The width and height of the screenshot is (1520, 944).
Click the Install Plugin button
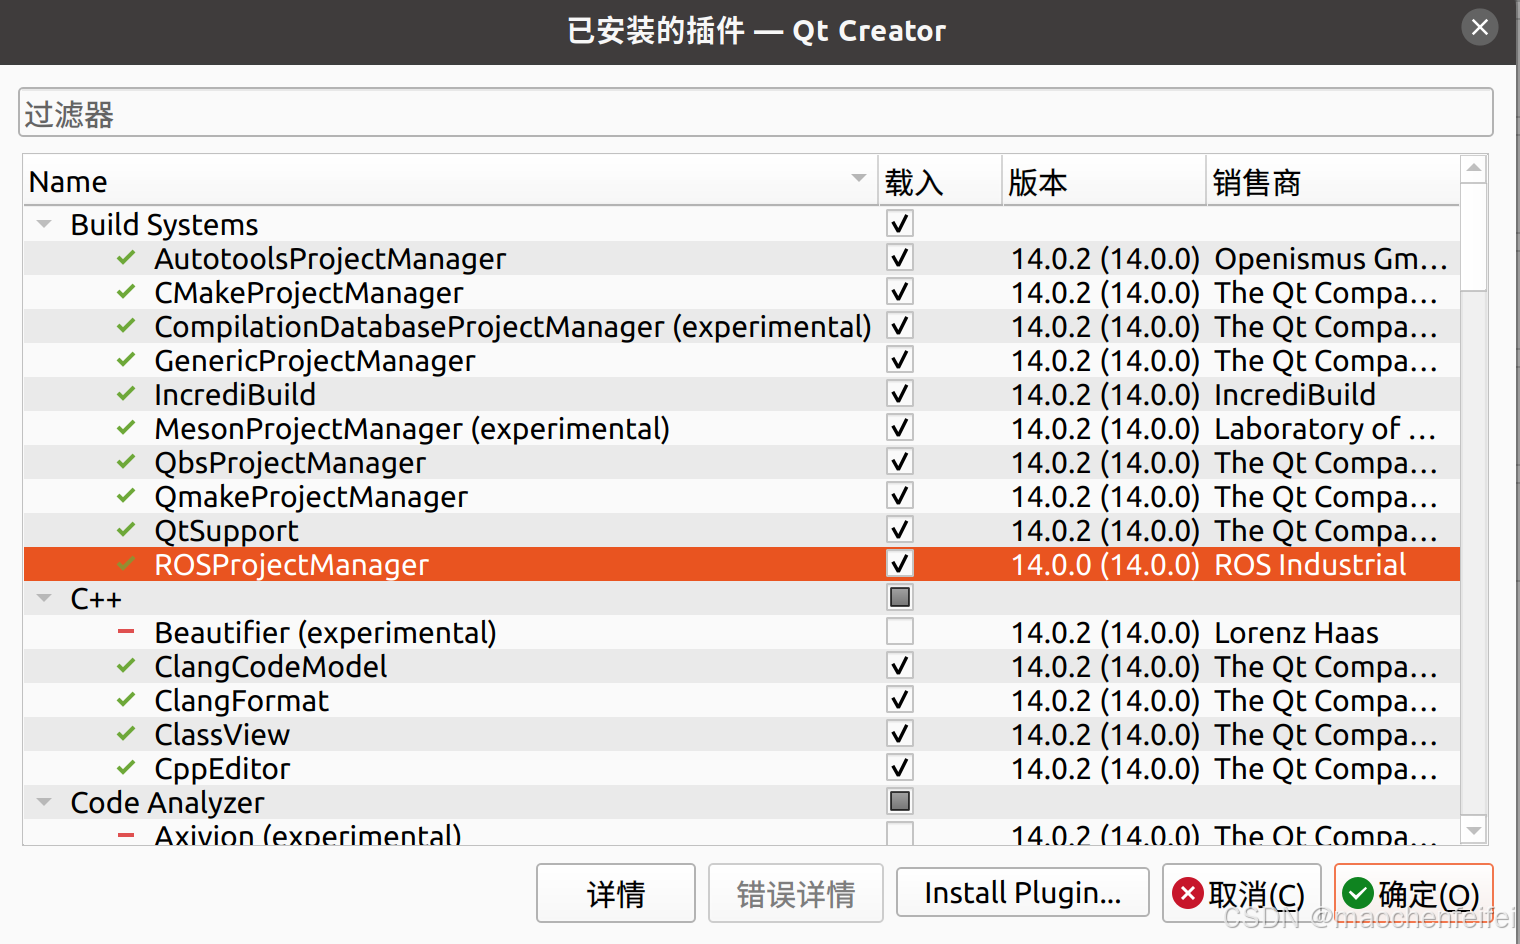(x=1022, y=892)
